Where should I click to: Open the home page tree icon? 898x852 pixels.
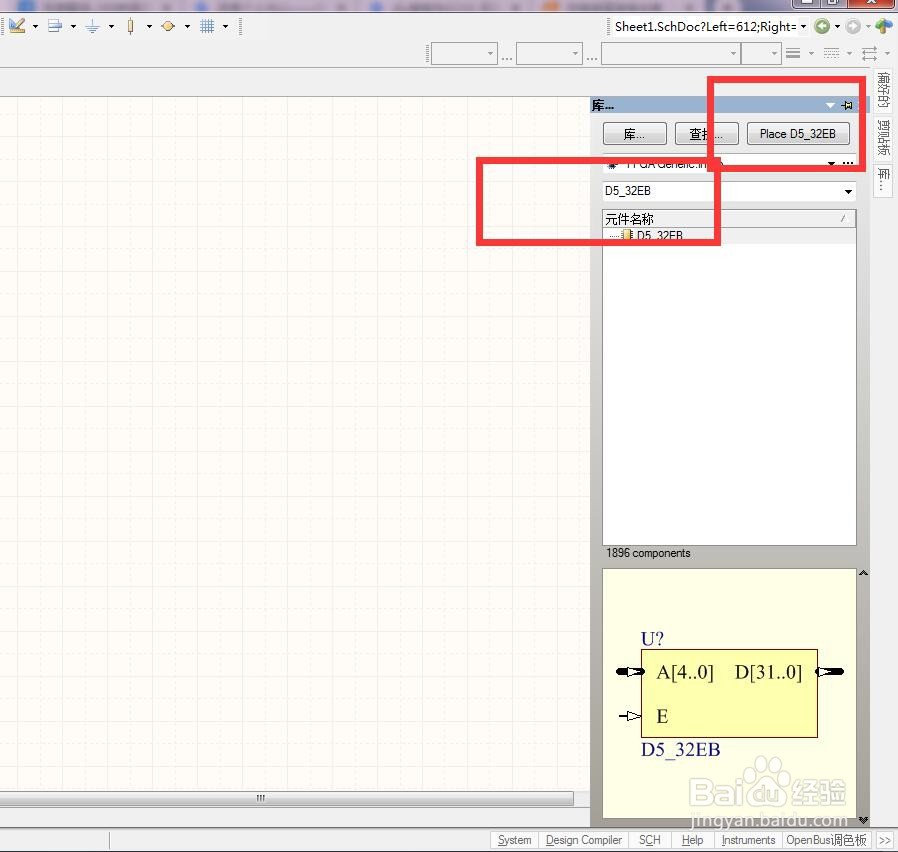[884, 26]
